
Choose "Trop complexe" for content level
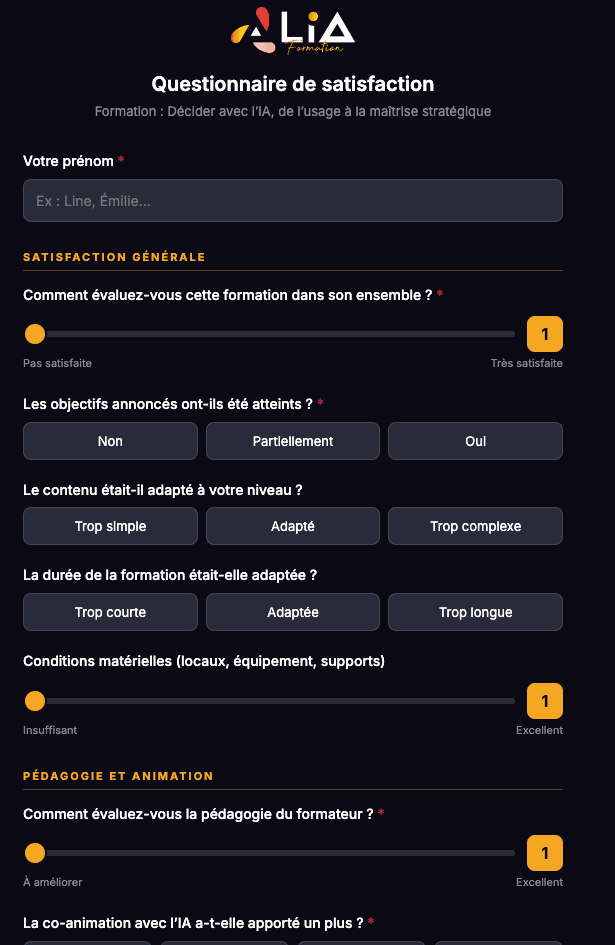(475, 525)
